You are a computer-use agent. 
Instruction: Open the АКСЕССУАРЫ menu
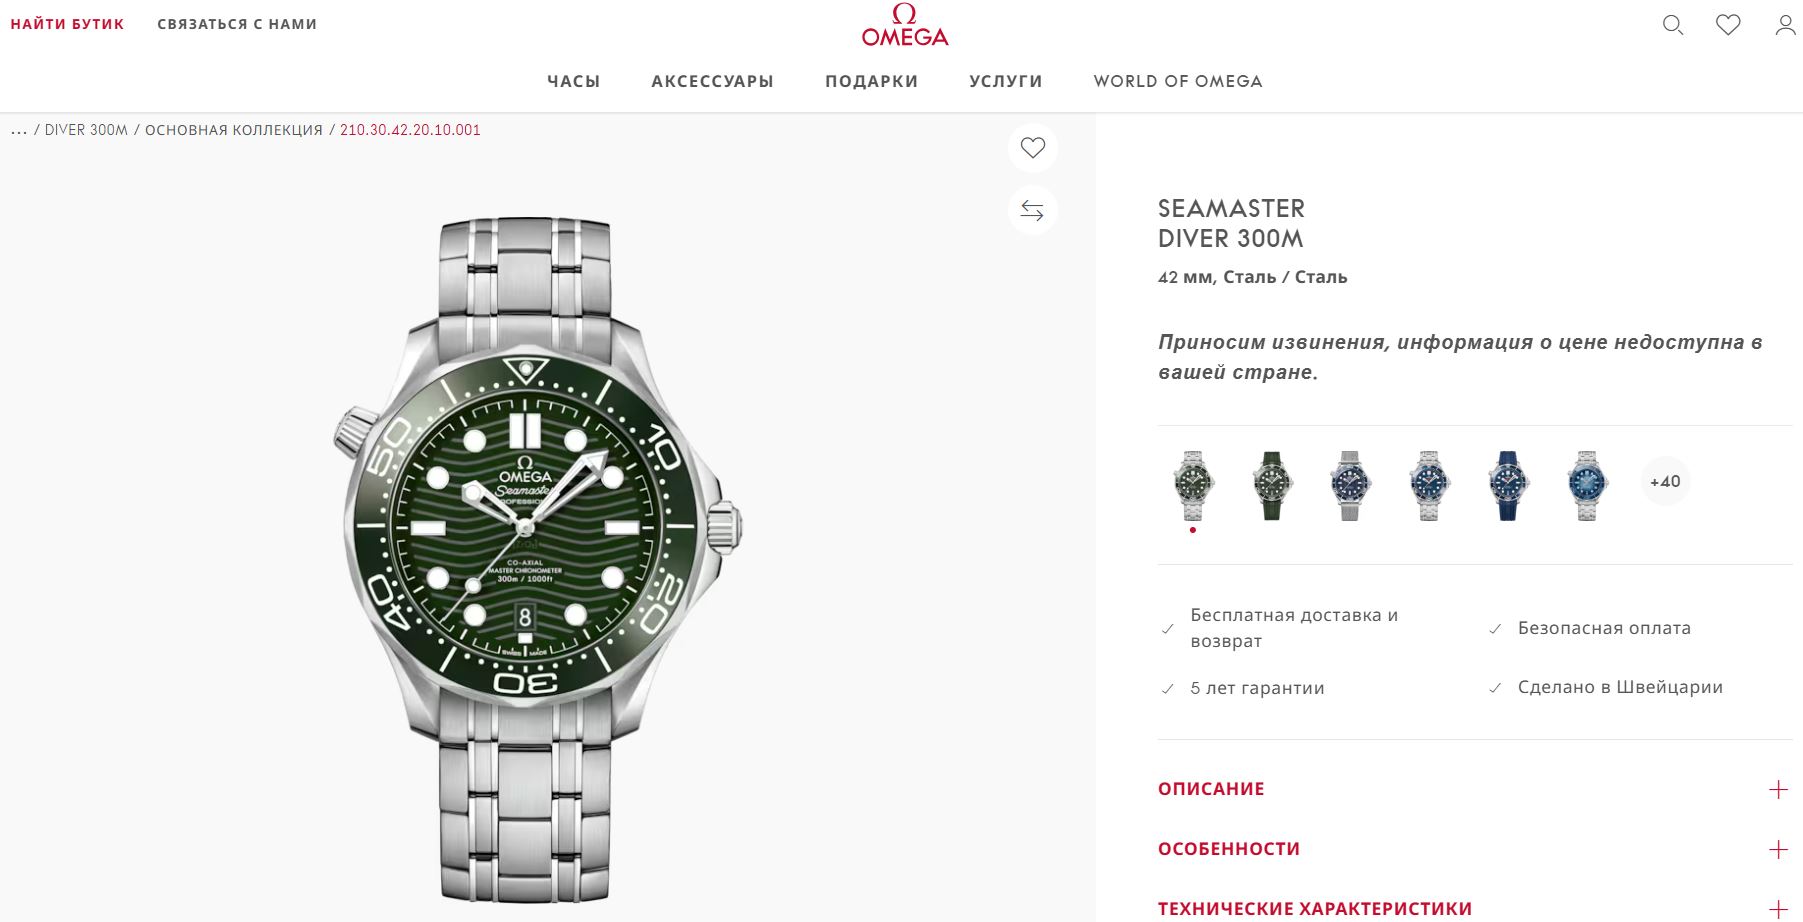point(713,81)
